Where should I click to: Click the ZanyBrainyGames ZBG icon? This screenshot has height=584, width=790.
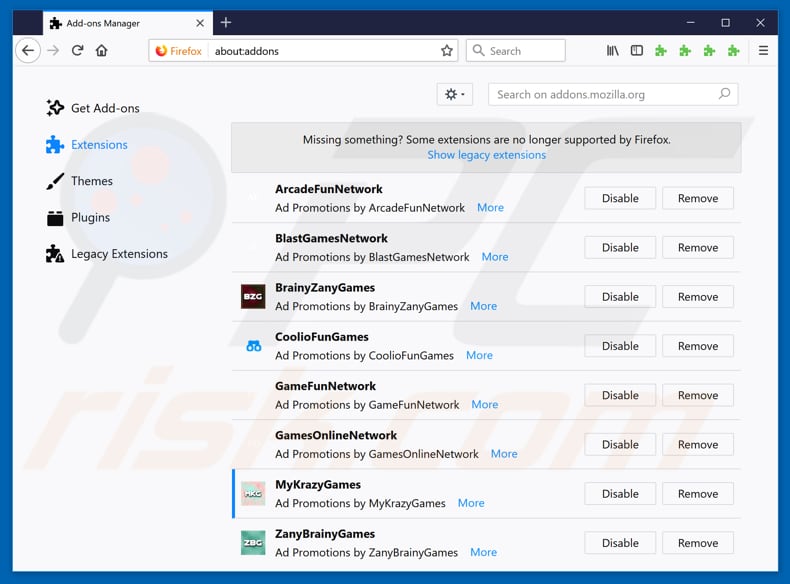pos(253,543)
